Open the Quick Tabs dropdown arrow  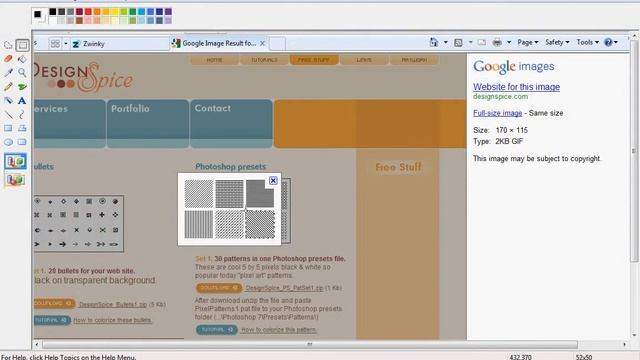pos(65,43)
